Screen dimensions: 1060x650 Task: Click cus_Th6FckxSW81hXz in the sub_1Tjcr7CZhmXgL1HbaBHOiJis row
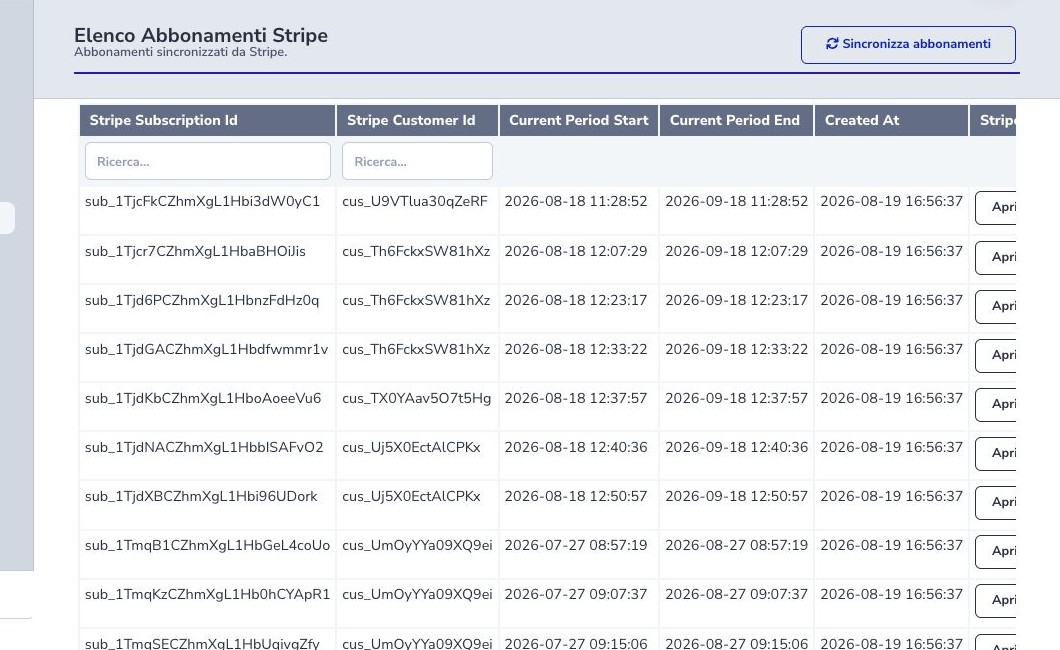[x=416, y=251]
